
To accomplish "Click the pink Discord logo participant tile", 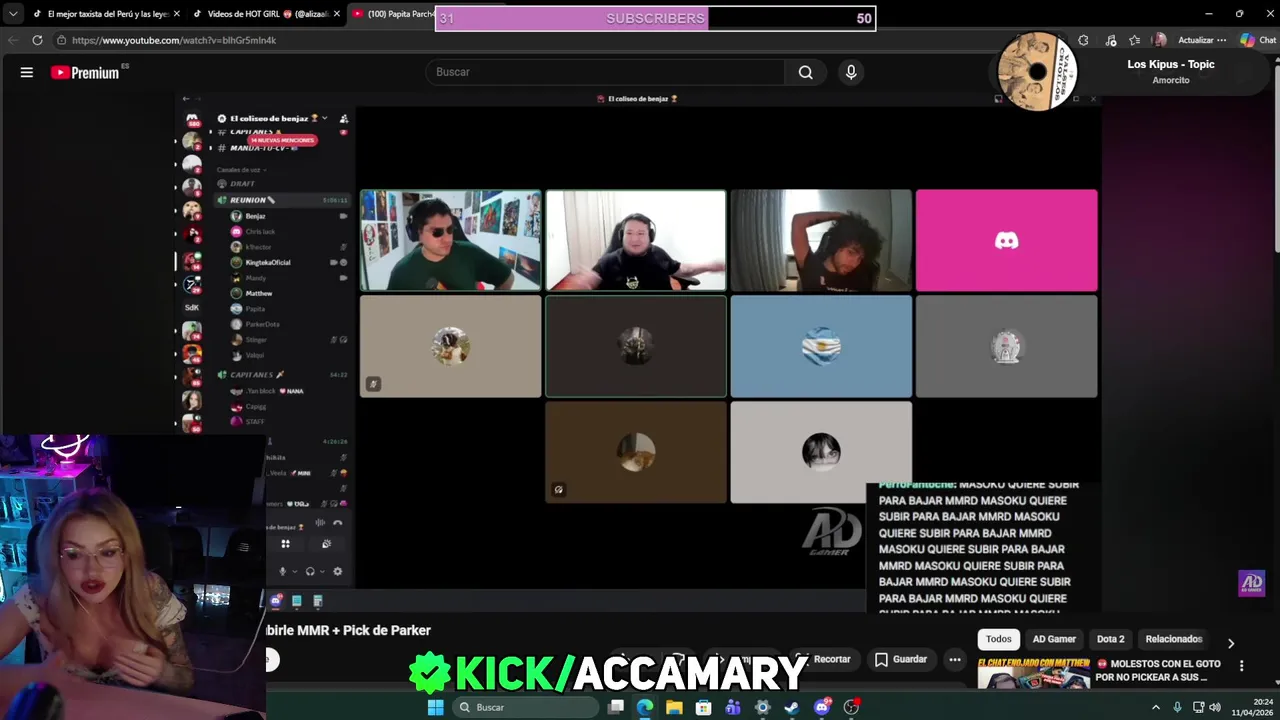I will coord(1006,240).
